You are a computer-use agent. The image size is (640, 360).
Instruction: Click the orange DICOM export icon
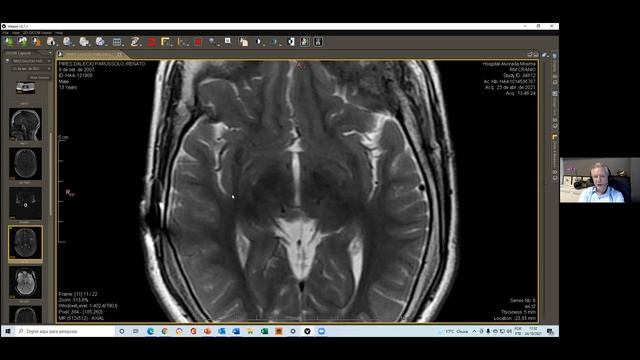point(37,42)
